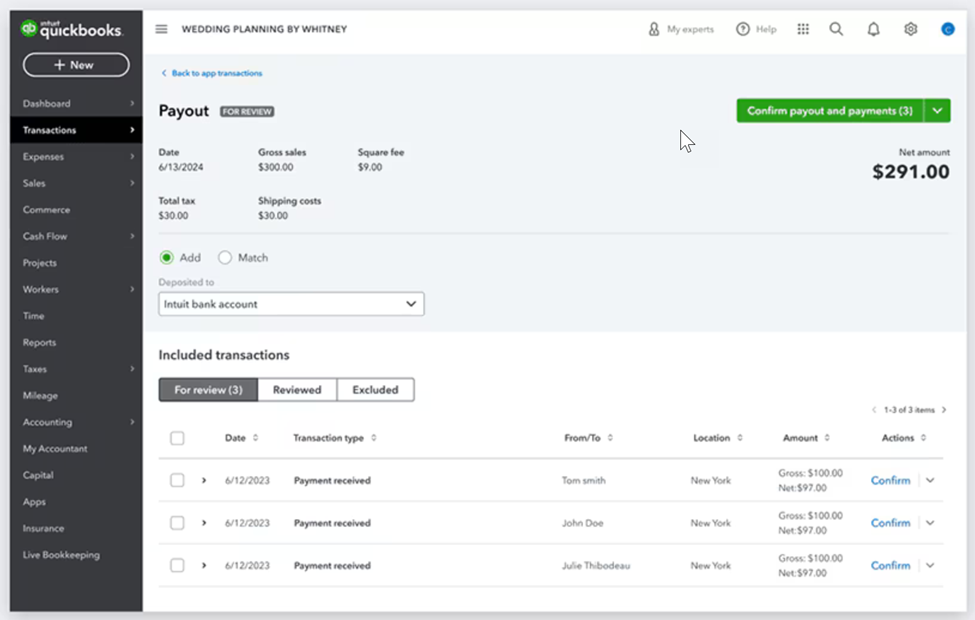Confirm the Julie Thibodeau payment
975x620 pixels.
[890, 565]
